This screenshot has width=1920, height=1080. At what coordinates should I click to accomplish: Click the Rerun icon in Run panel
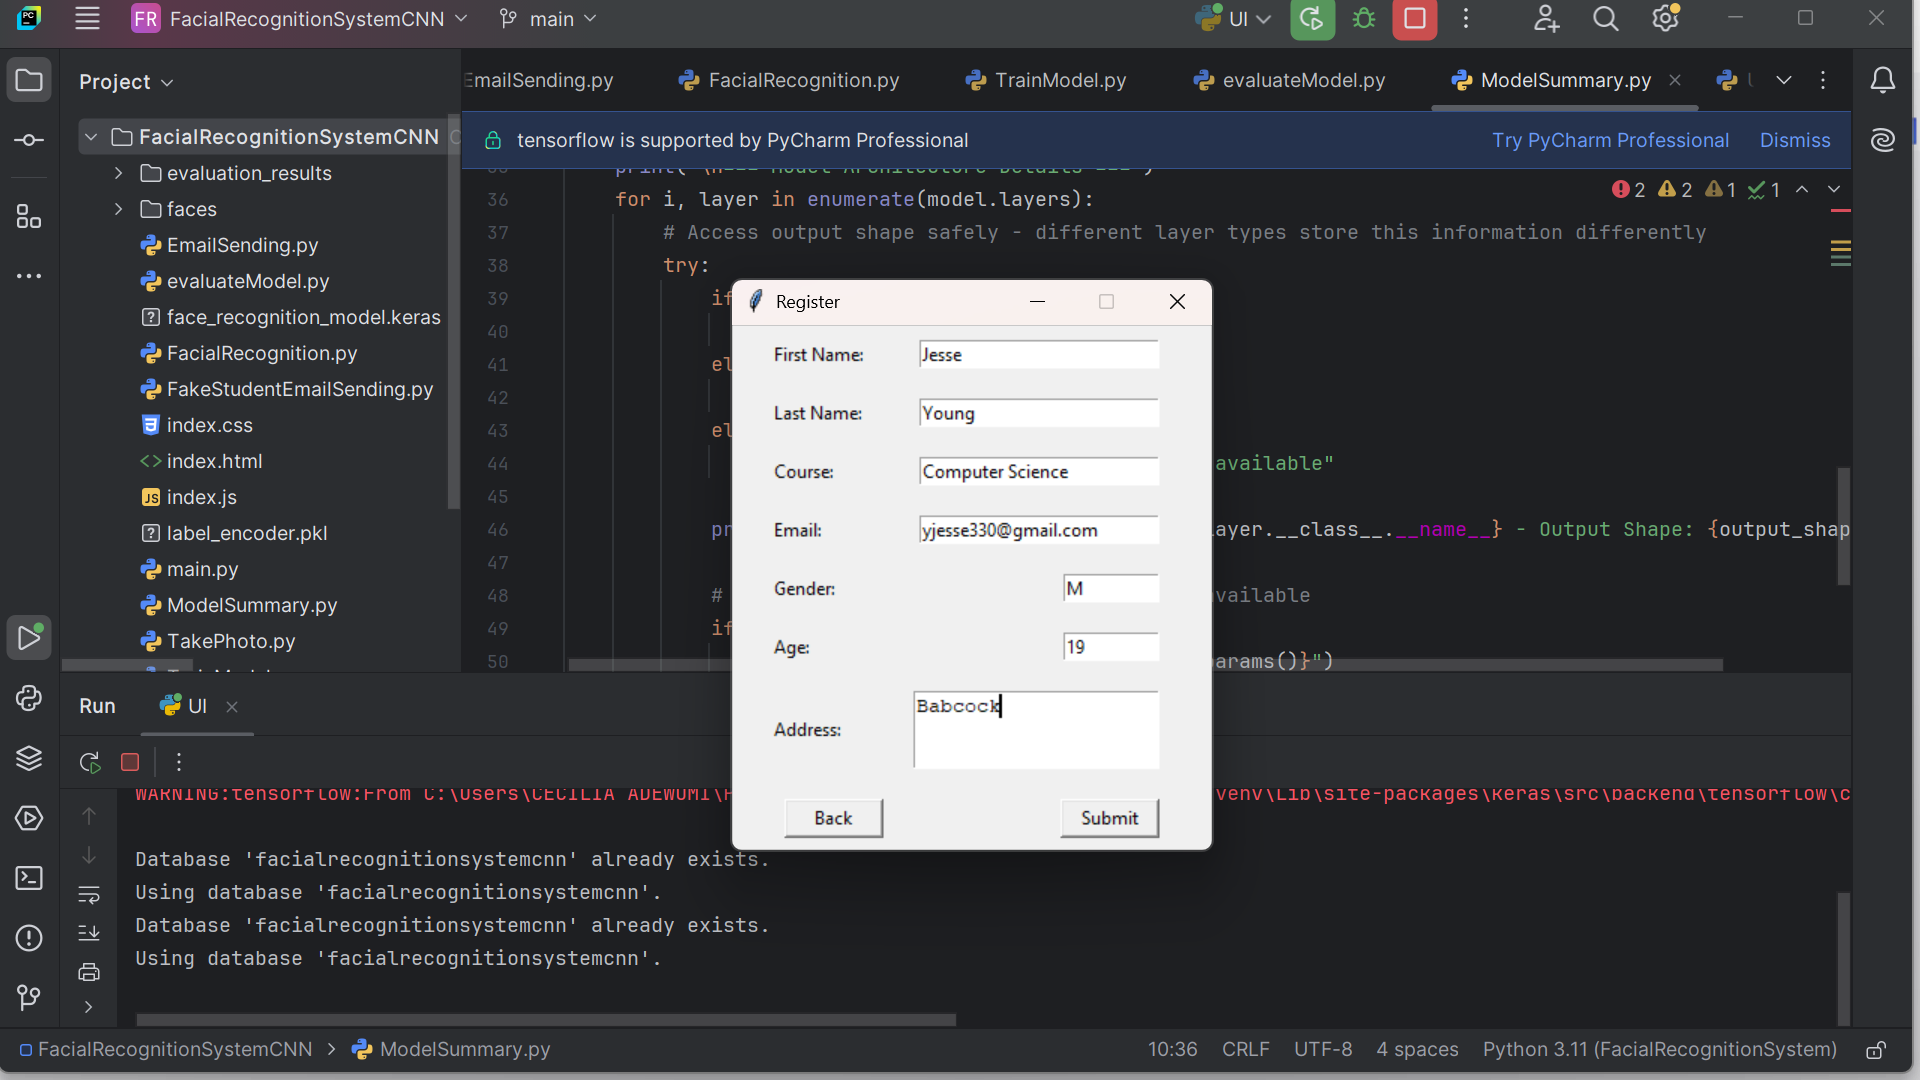tap(90, 762)
